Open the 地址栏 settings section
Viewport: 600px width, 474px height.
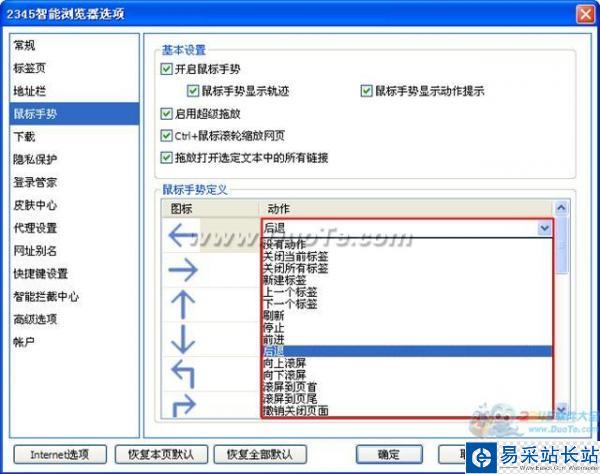74,91
